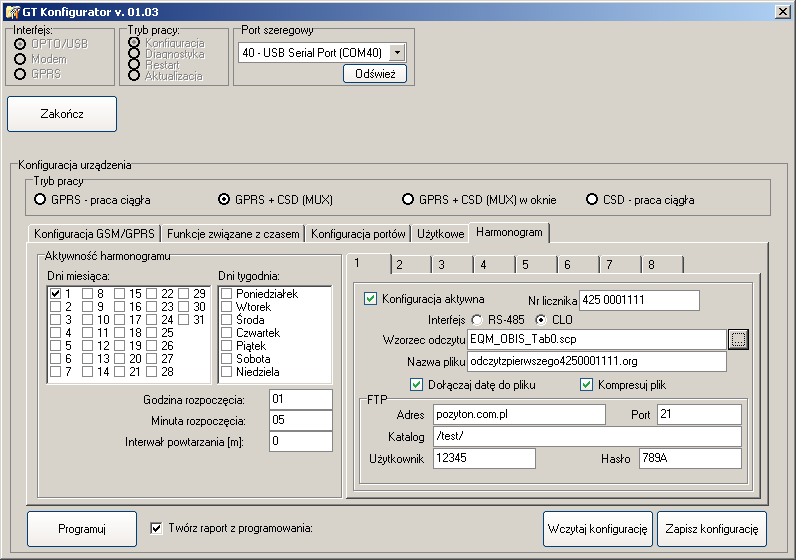Click the Minuta rozpoczęcia field
796x560 pixels.
pos(301,420)
